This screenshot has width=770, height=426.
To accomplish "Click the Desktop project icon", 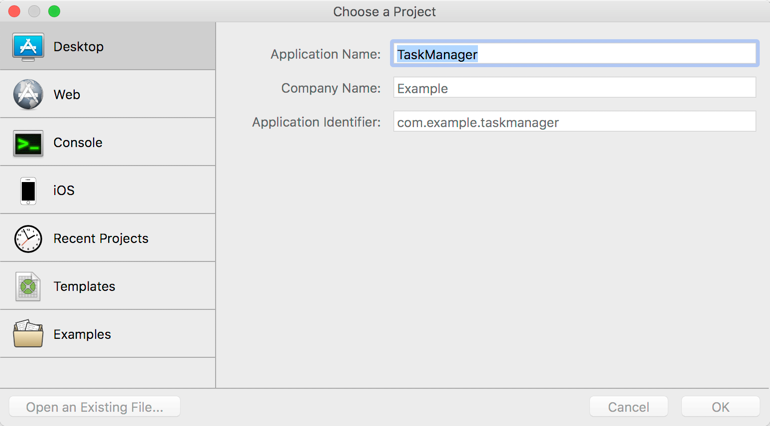I will [28, 47].
